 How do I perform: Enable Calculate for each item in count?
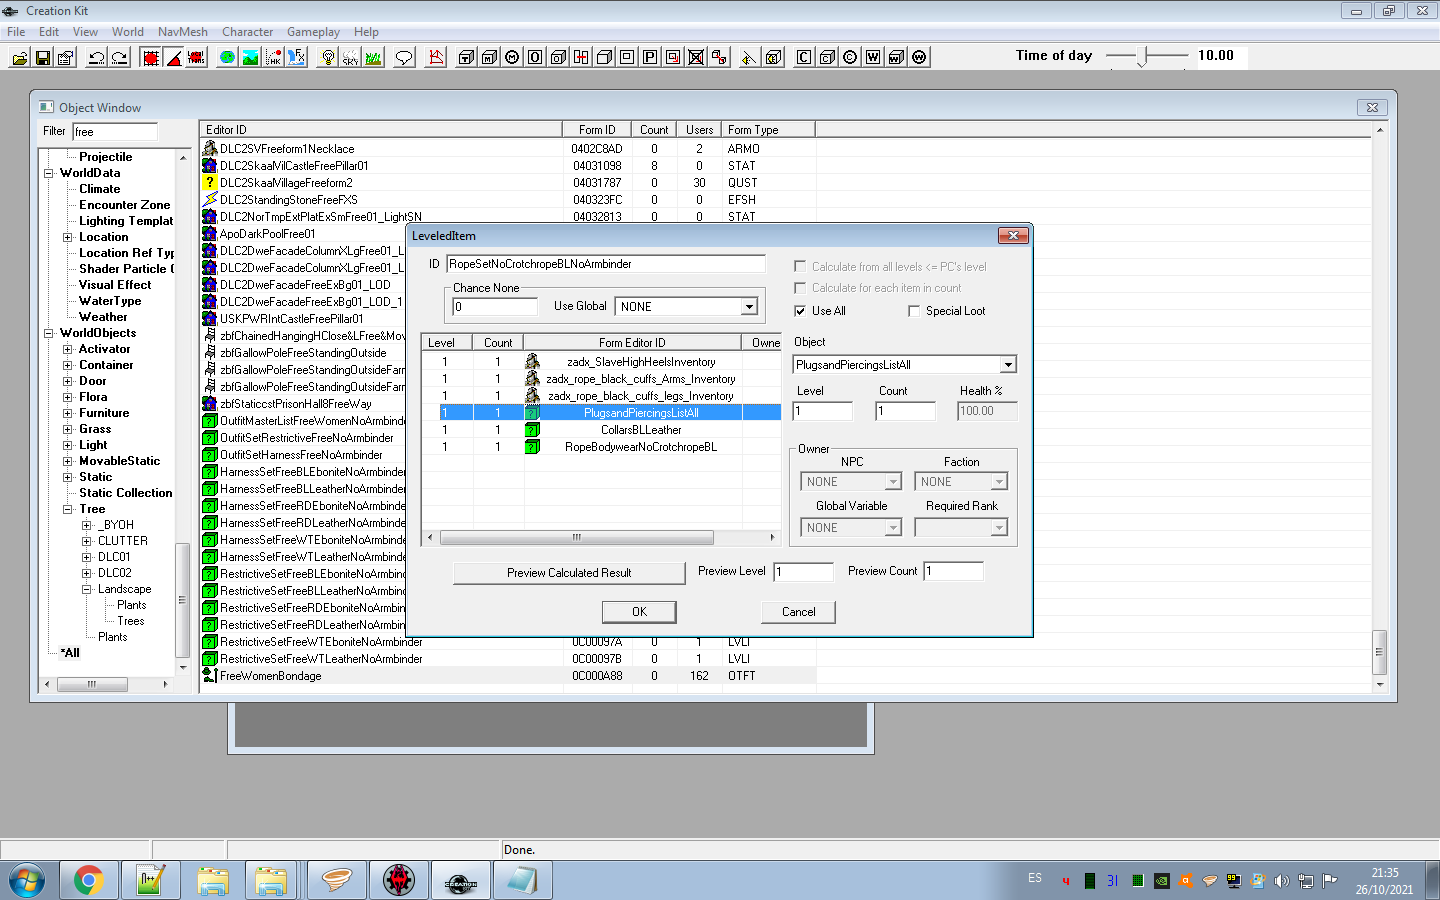coord(800,288)
